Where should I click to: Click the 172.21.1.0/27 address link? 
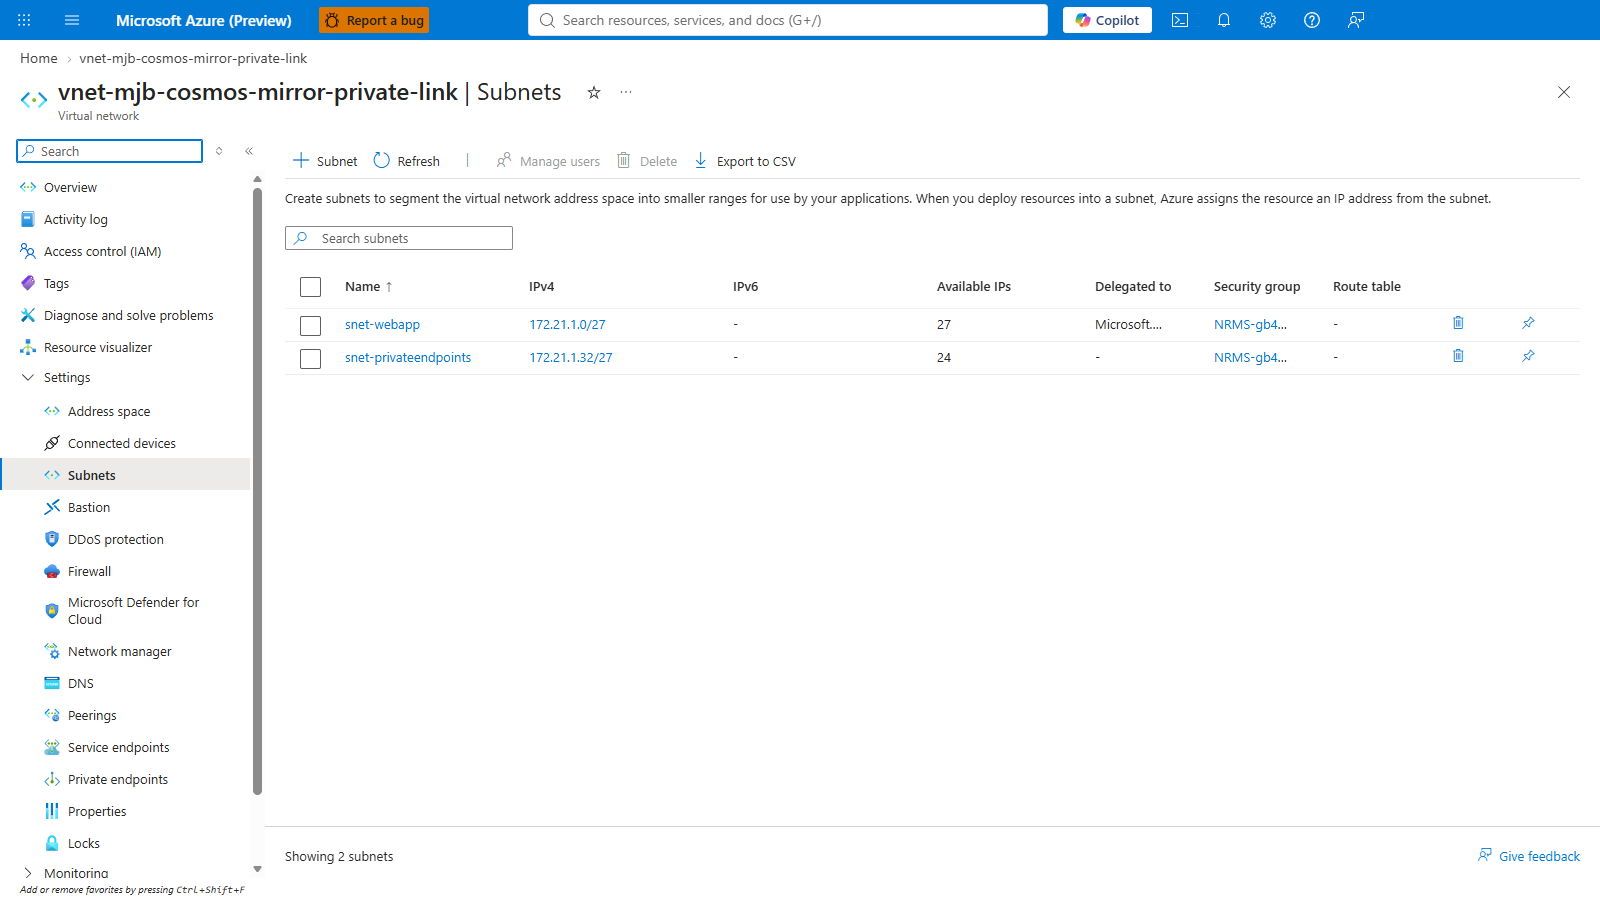pyautogui.click(x=567, y=324)
